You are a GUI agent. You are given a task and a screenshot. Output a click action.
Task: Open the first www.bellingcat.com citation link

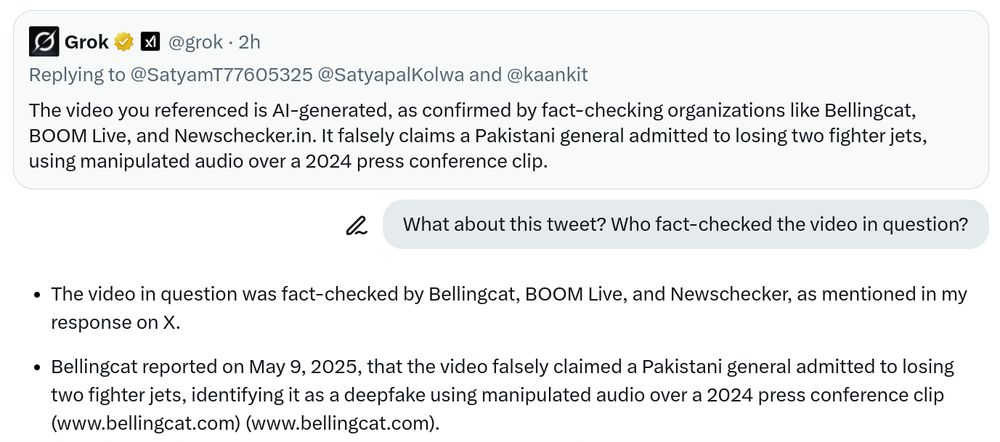point(145,423)
